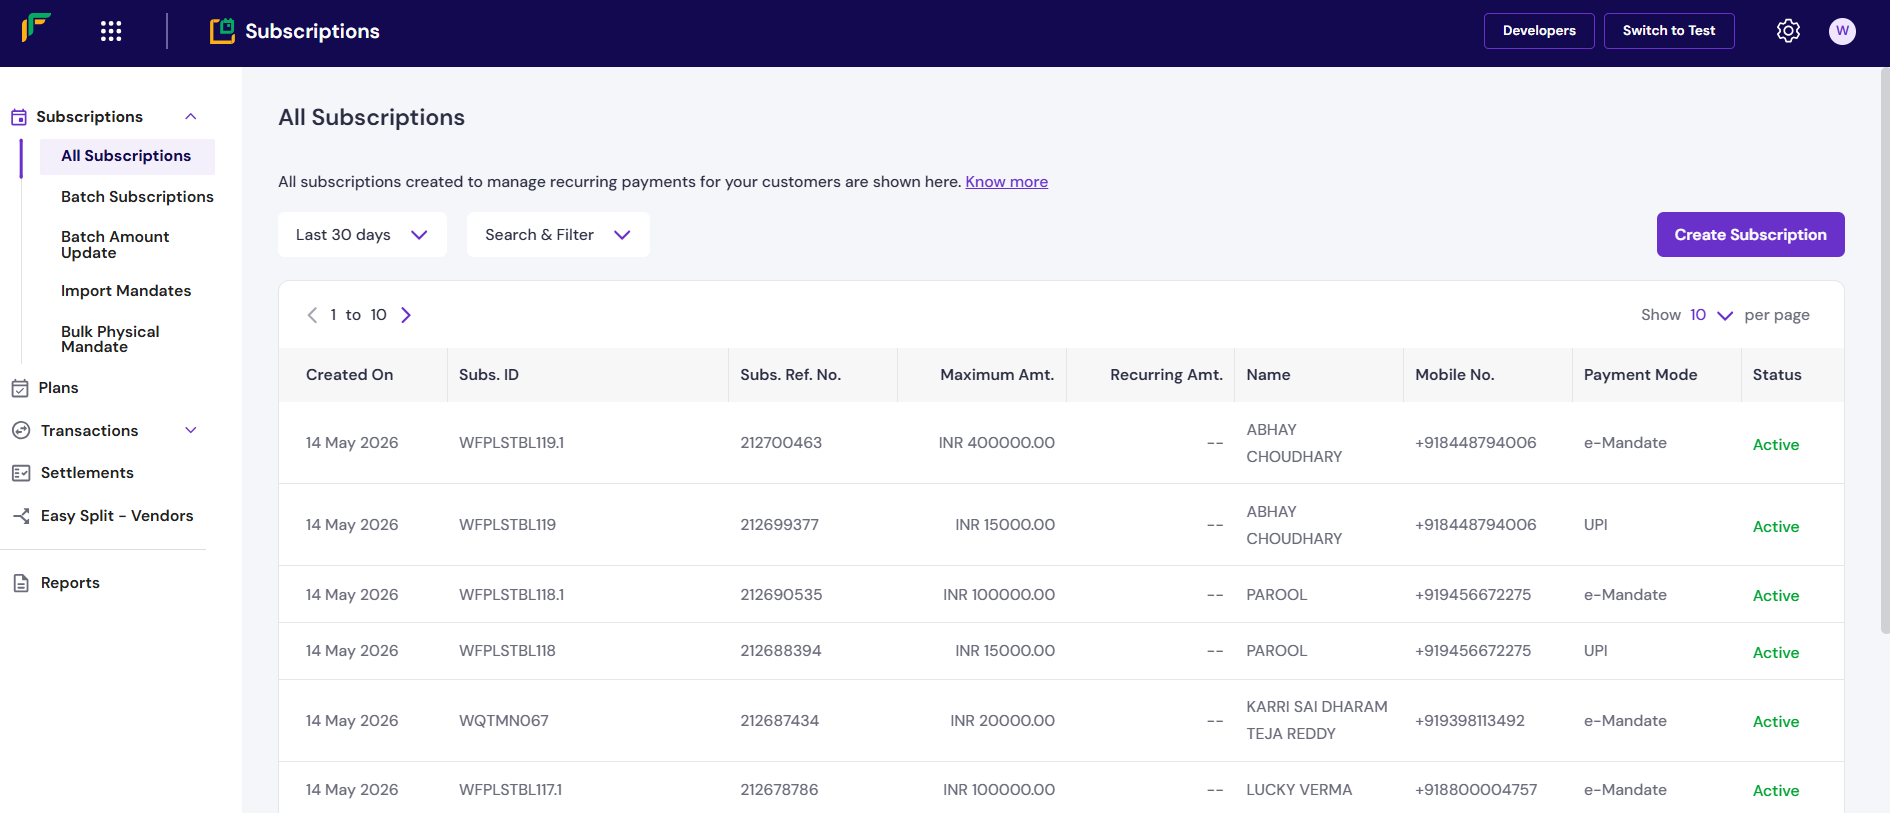Click the page scrollbar
This screenshot has height=813, width=1890.
(x=1885, y=350)
